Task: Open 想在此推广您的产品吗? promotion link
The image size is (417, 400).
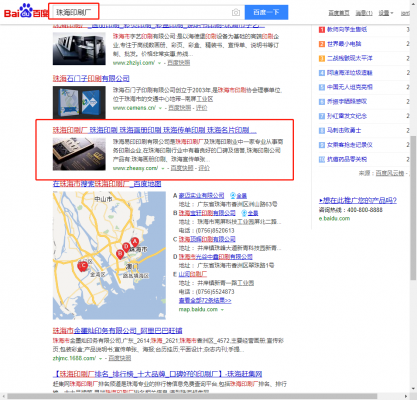Action: [358, 200]
